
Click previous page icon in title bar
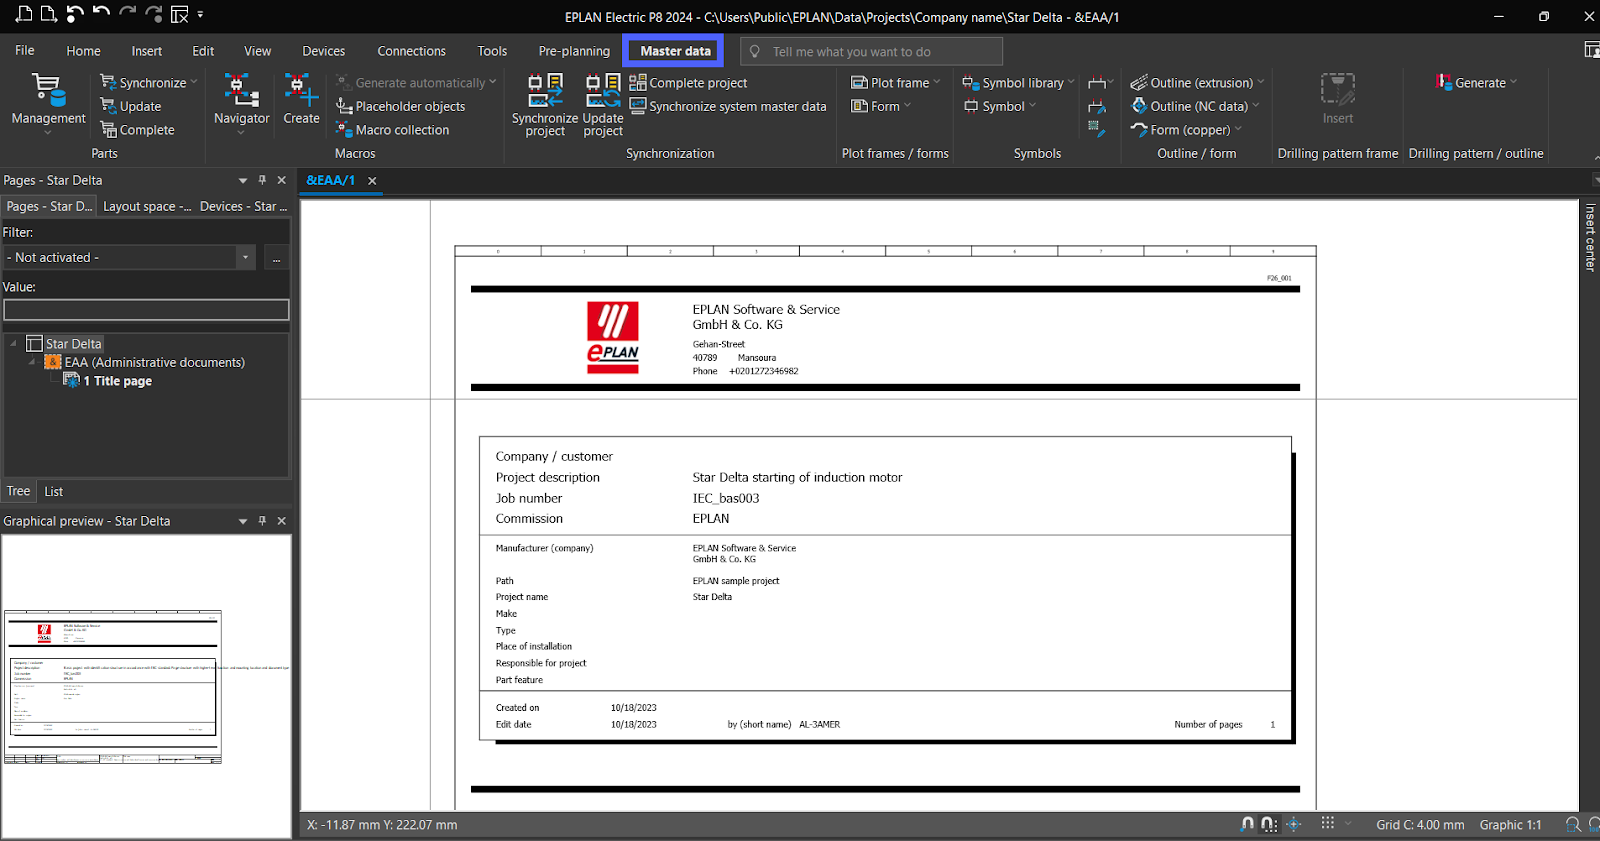tap(24, 14)
